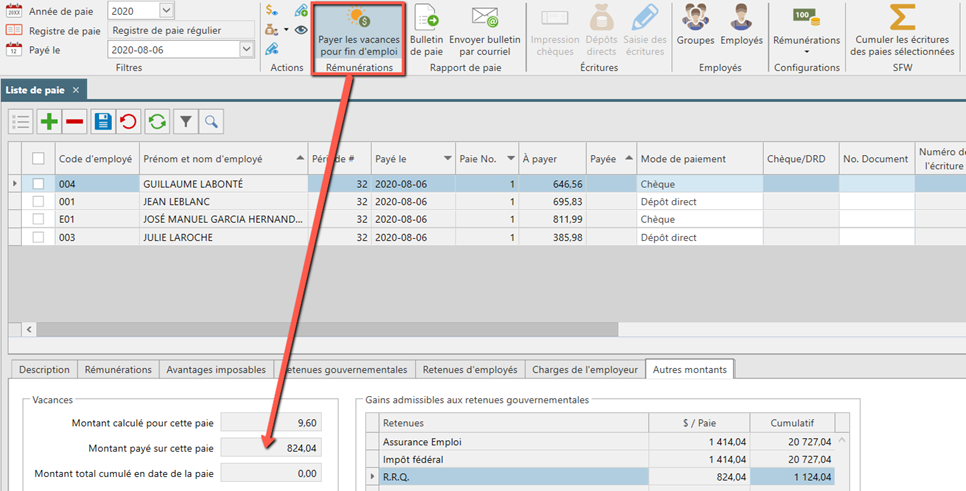Click the blue pencil-eye icon in Actions

272,49
